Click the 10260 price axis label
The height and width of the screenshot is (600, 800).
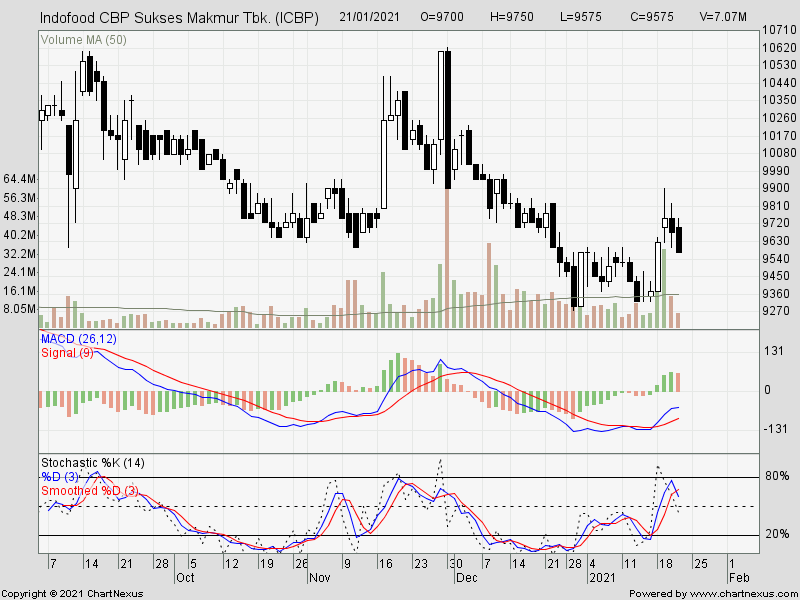click(x=779, y=118)
